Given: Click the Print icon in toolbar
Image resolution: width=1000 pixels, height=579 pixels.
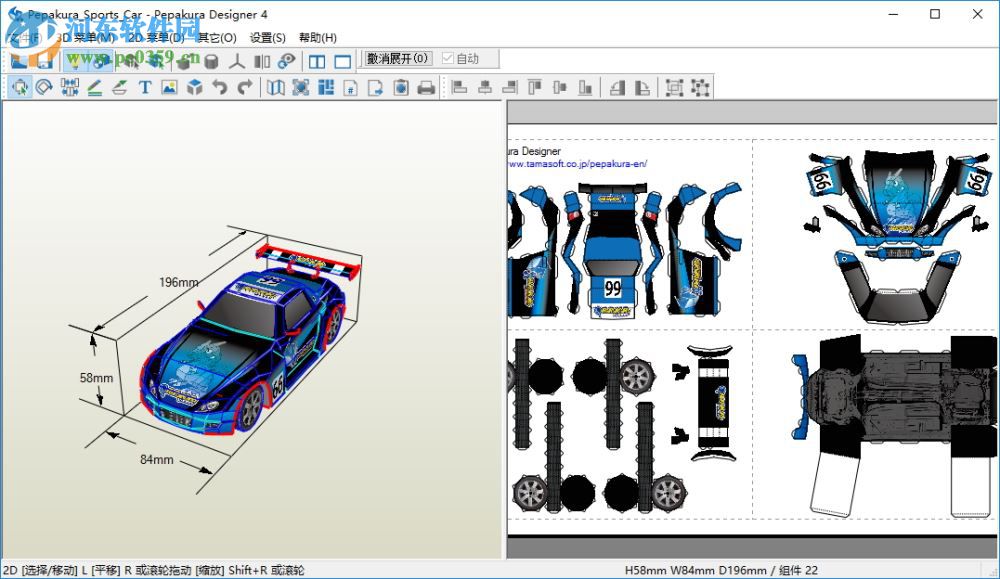Looking at the screenshot, I should (x=426, y=88).
